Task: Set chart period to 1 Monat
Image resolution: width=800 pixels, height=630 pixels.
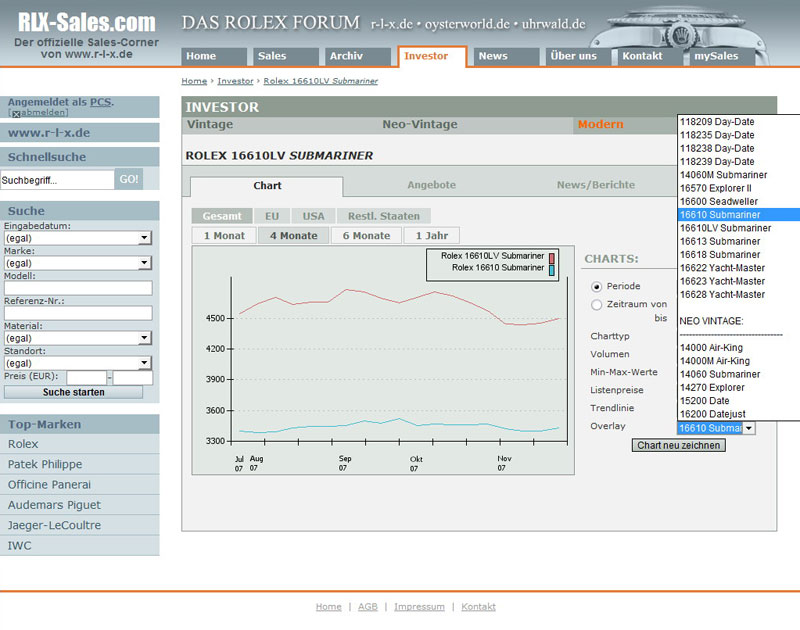Action: (x=224, y=236)
